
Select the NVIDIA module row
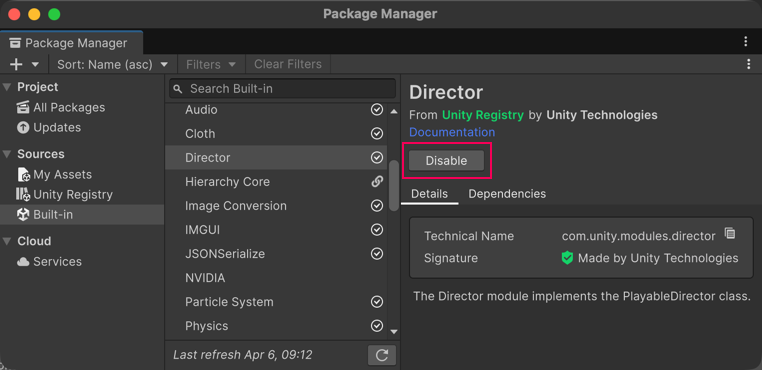click(276, 278)
